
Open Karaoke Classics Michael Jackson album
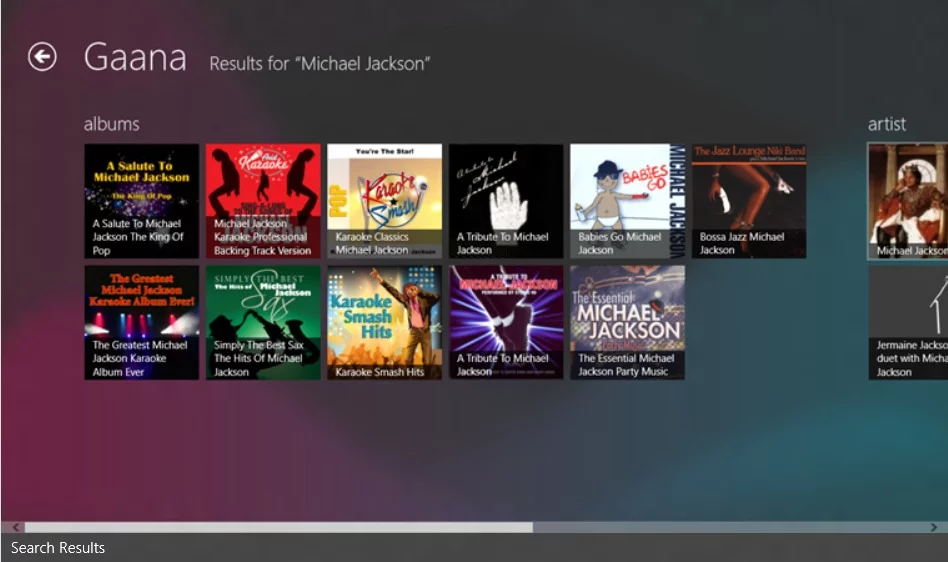385,201
